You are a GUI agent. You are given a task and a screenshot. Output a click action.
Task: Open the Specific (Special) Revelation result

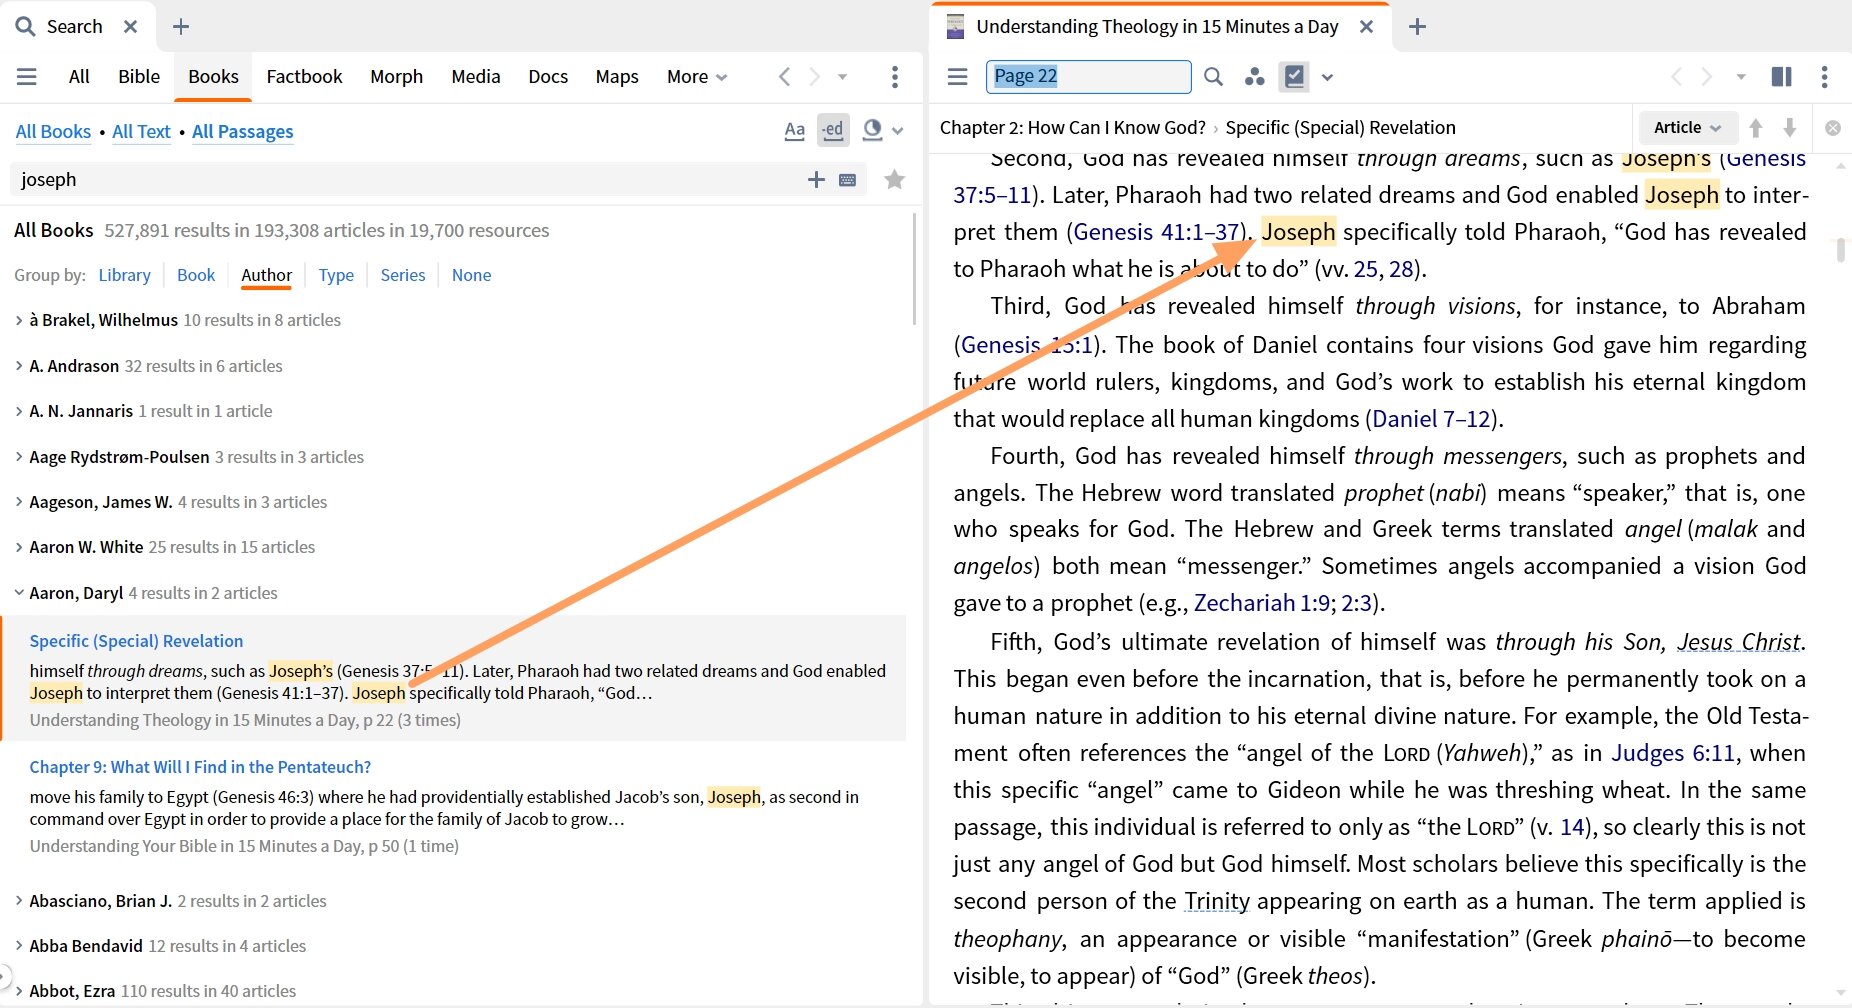click(136, 641)
